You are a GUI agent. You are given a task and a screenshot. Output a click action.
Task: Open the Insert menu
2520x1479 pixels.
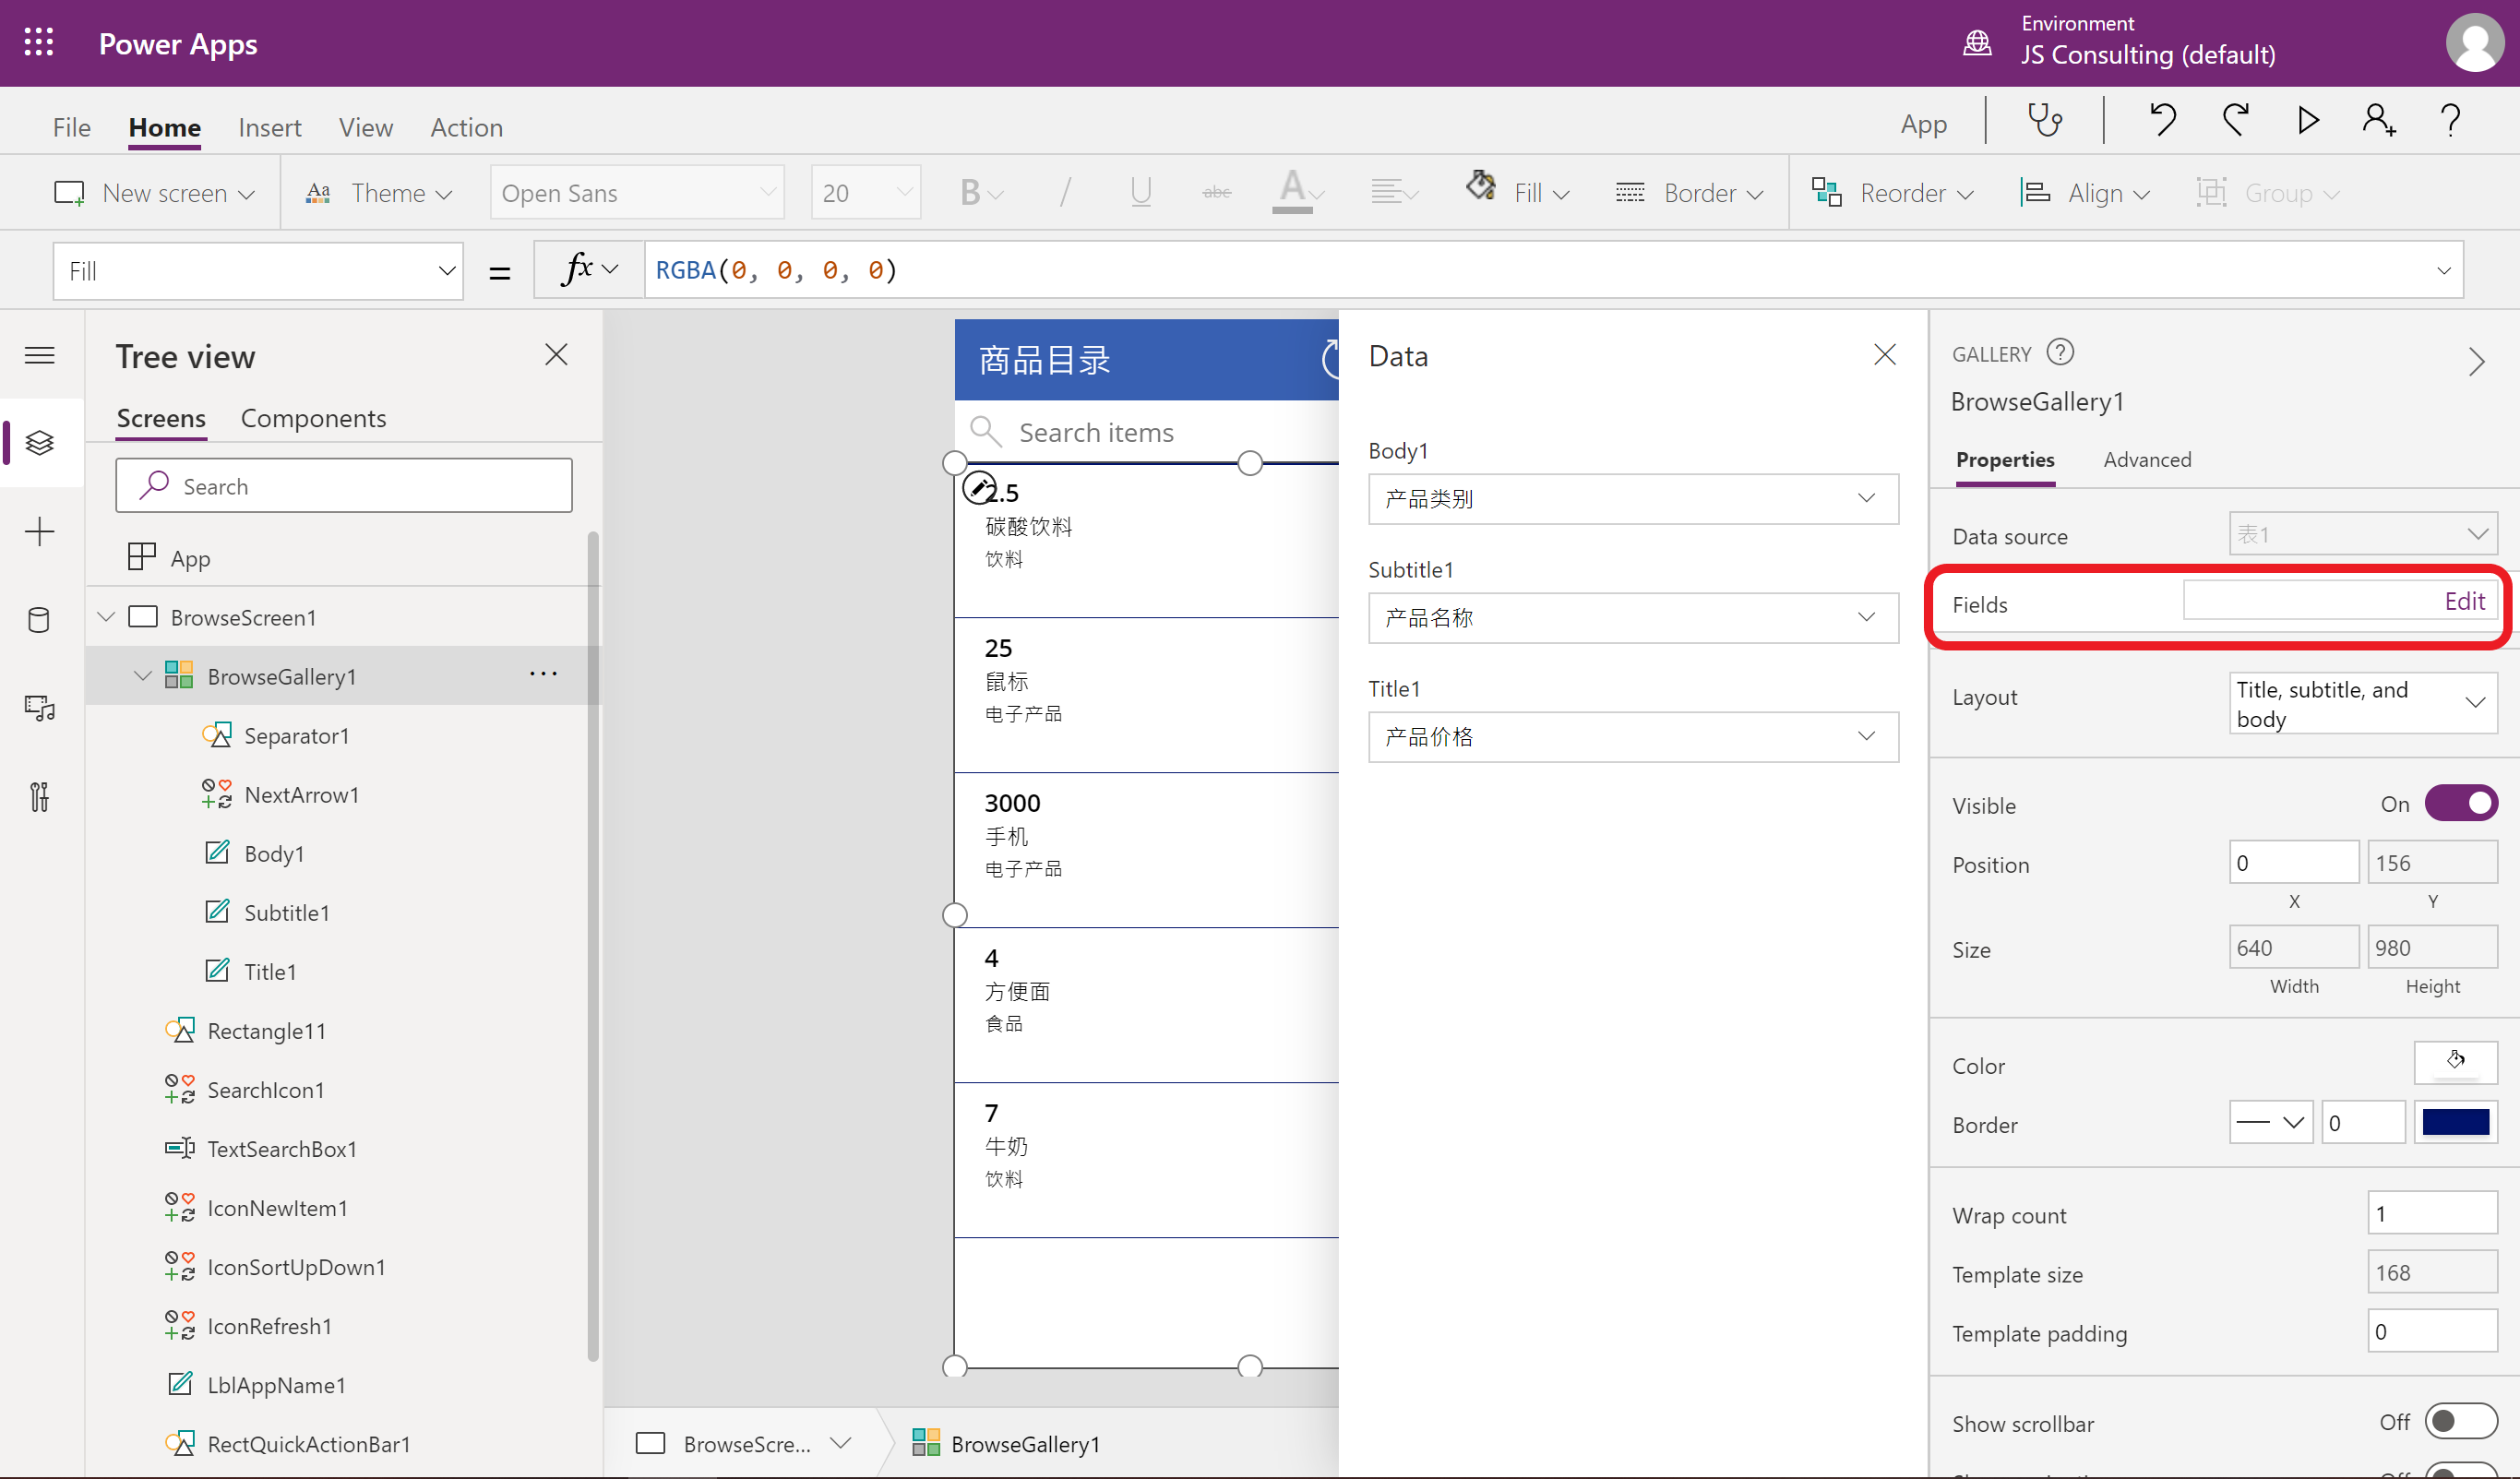[x=270, y=127]
